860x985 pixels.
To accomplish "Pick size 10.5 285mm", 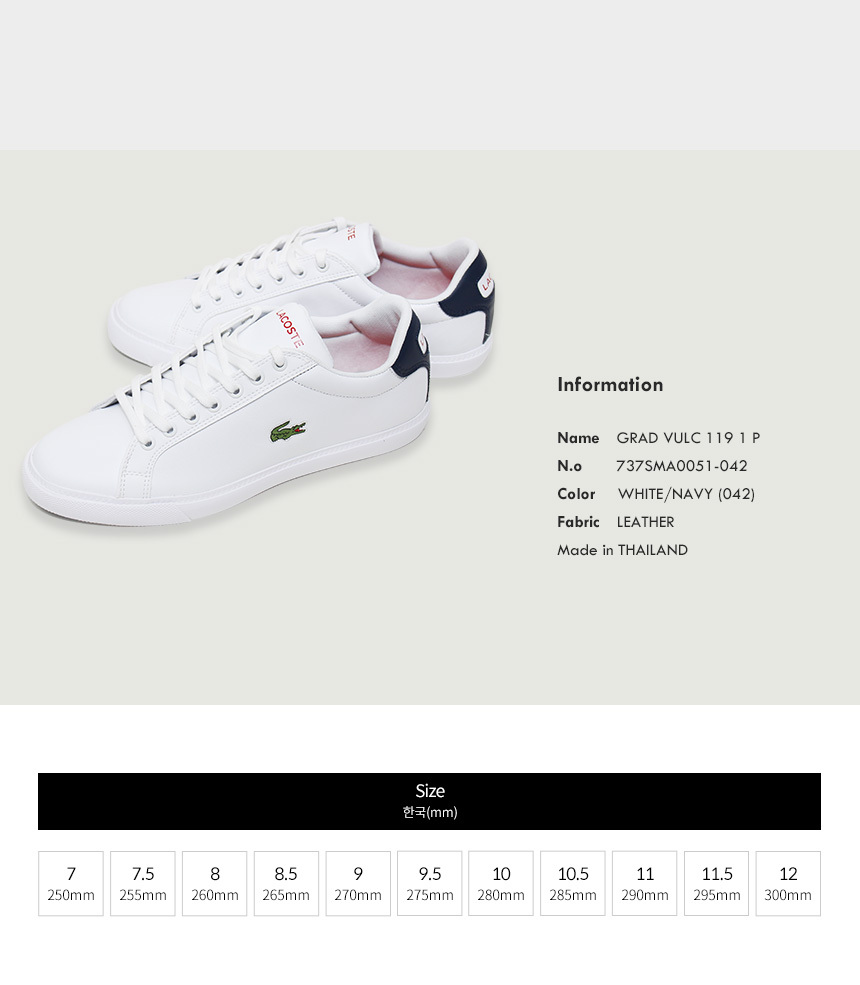I will (573, 883).
